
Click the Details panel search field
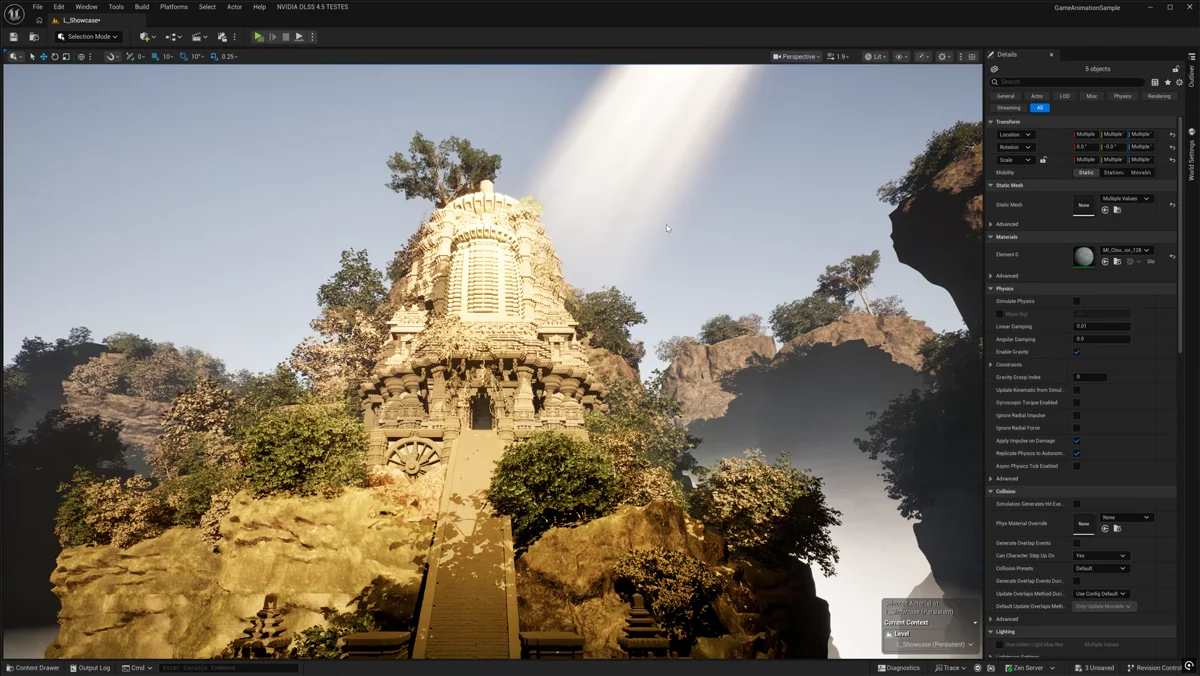(x=1068, y=82)
